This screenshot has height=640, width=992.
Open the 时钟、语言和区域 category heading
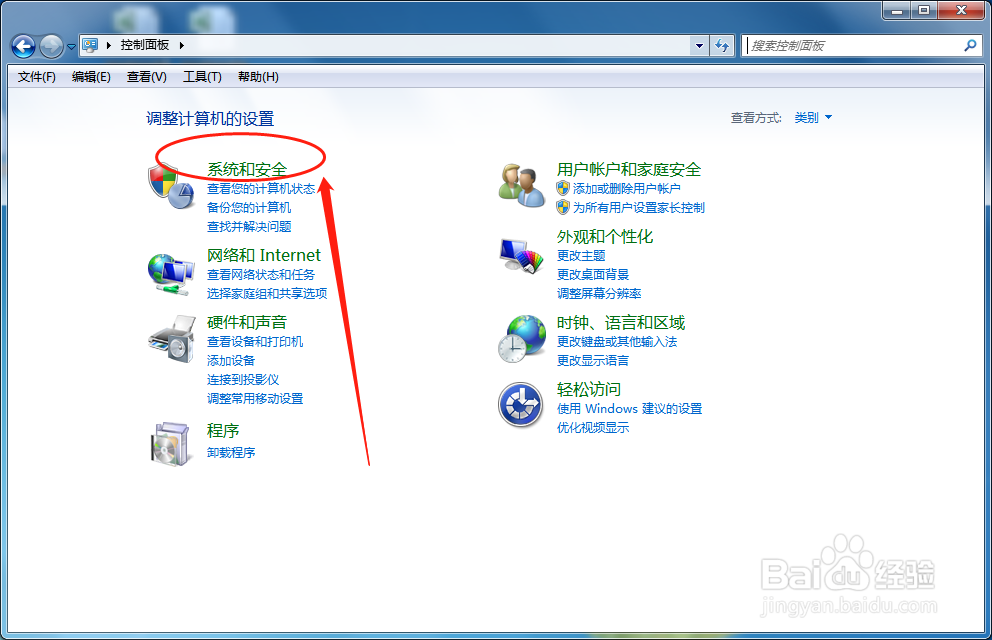click(x=621, y=323)
